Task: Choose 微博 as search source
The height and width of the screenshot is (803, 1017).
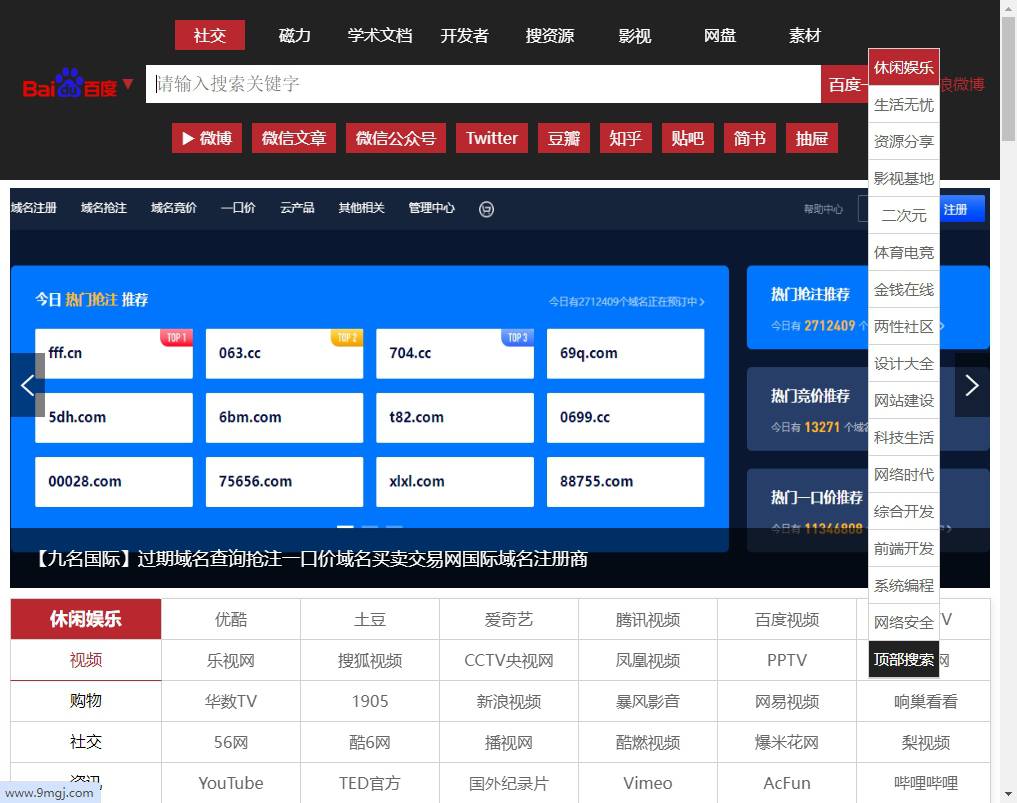Action: [207, 138]
